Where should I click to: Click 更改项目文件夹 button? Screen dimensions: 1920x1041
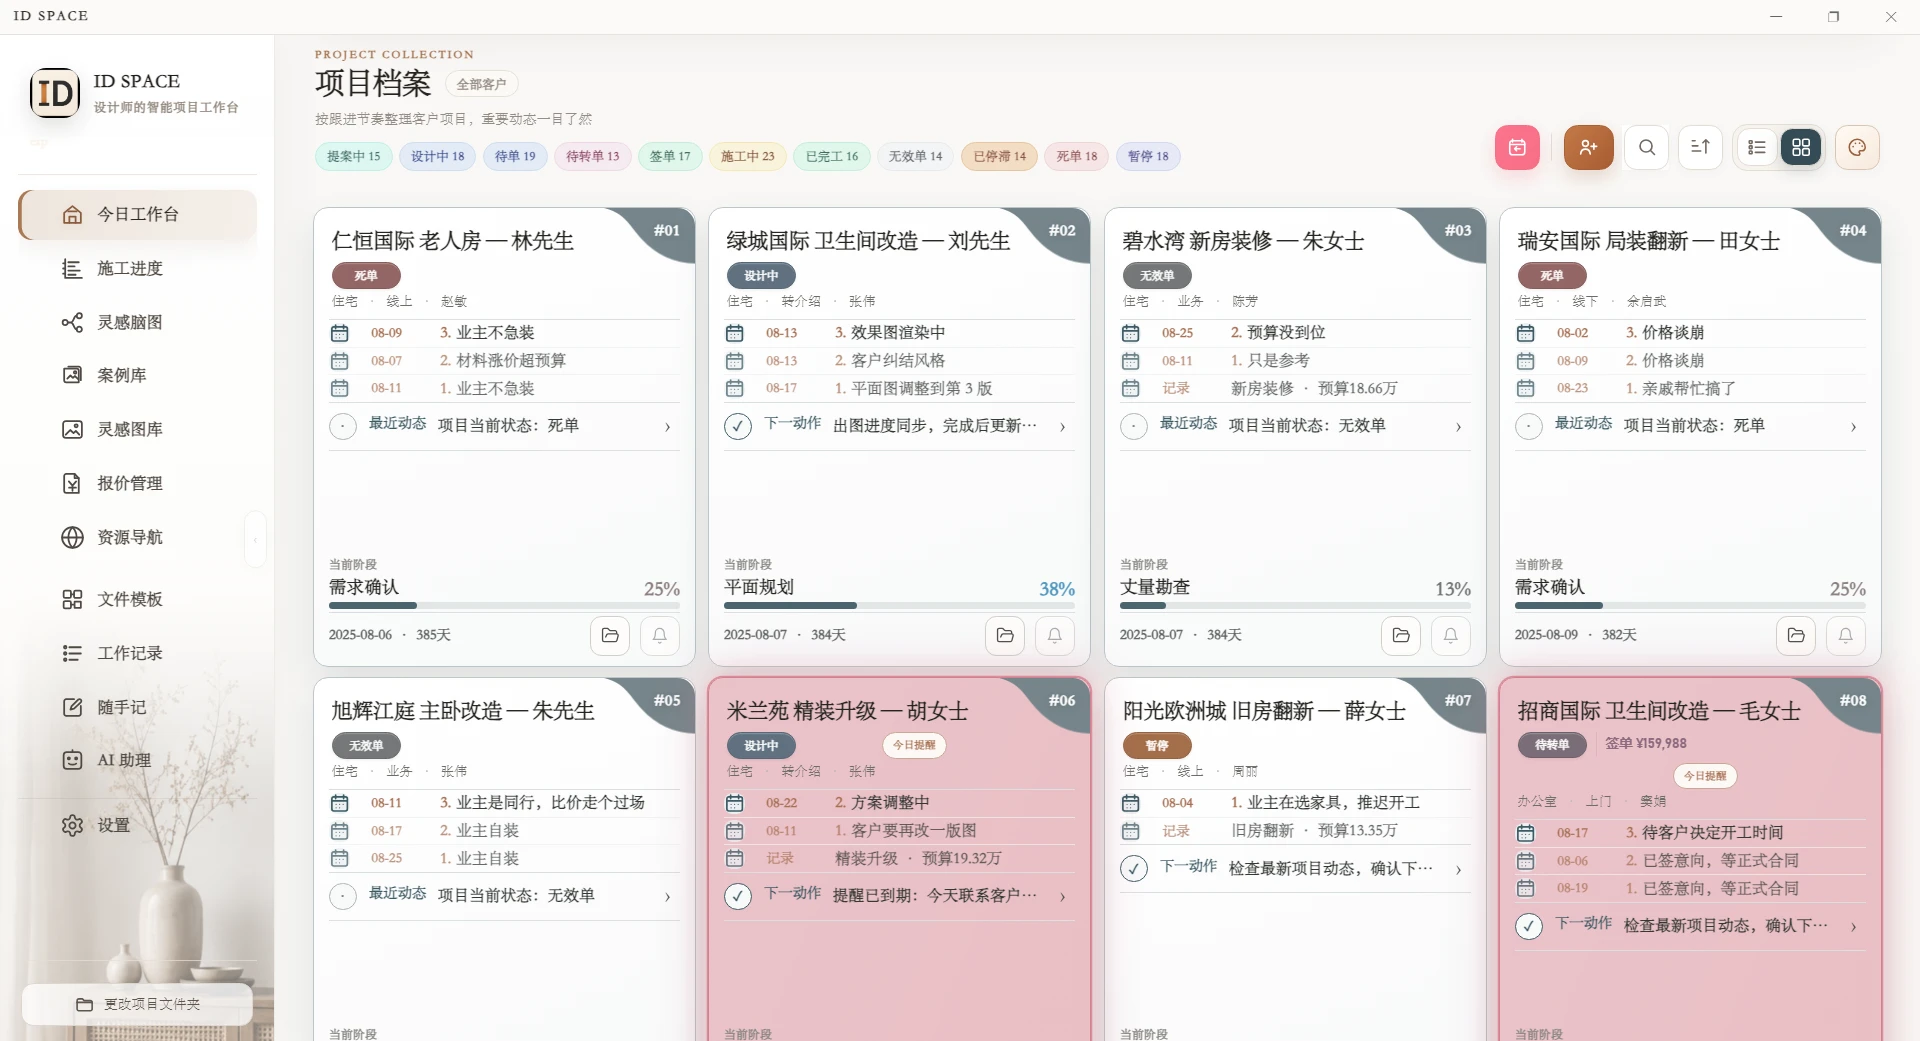pyautogui.click(x=138, y=1004)
